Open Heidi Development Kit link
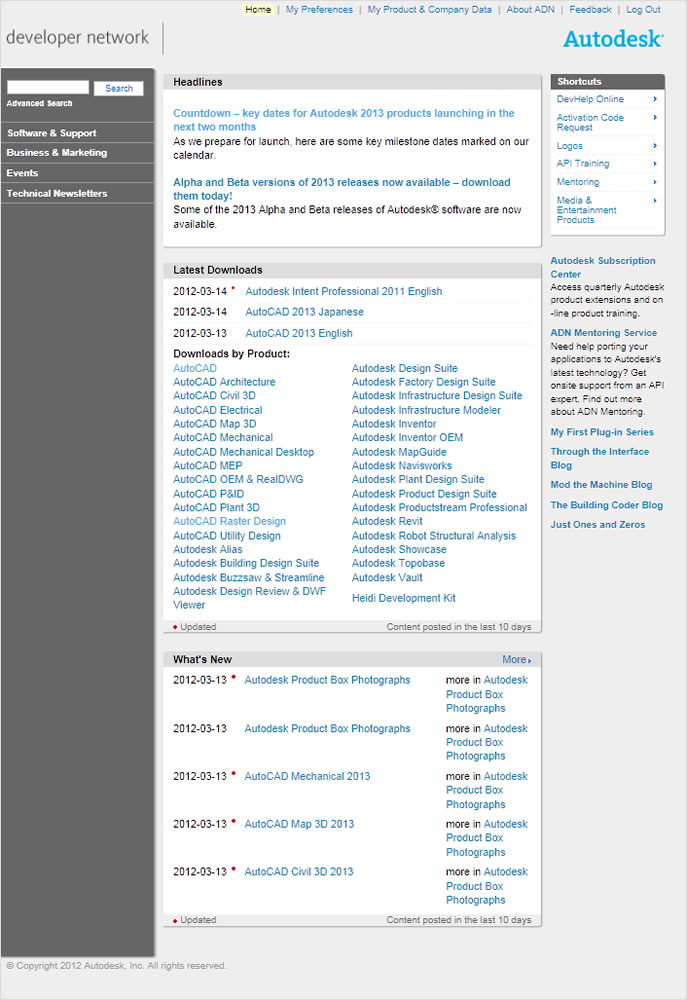This screenshot has width=687, height=1000. point(403,598)
